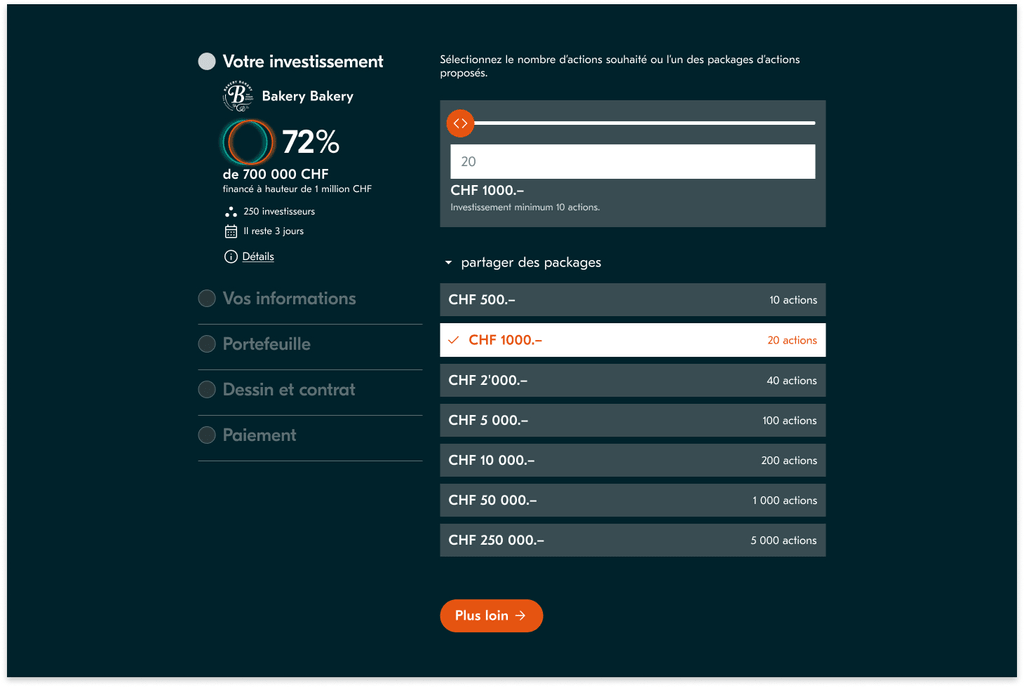Select the CHF 2'000.– 40 actions package
The height and width of the screenshot is (687, 1024).
(x=632, y=380)
